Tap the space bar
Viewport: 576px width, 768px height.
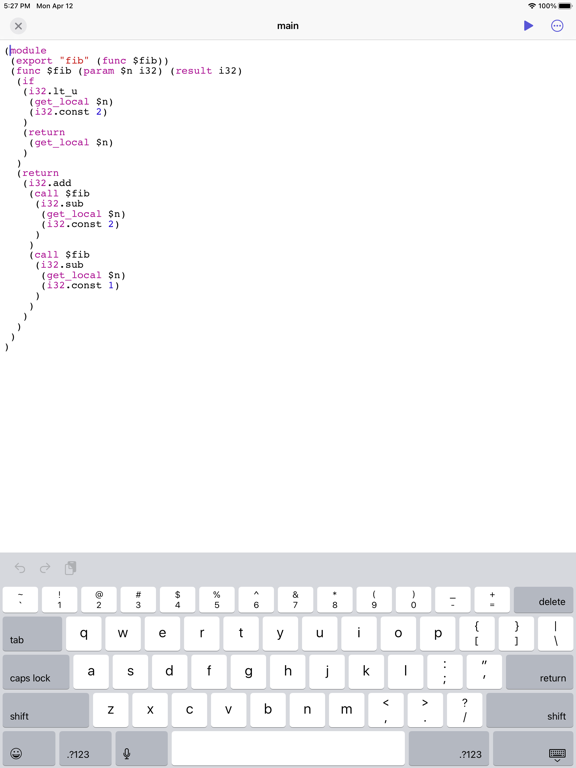tap(288, 748)
